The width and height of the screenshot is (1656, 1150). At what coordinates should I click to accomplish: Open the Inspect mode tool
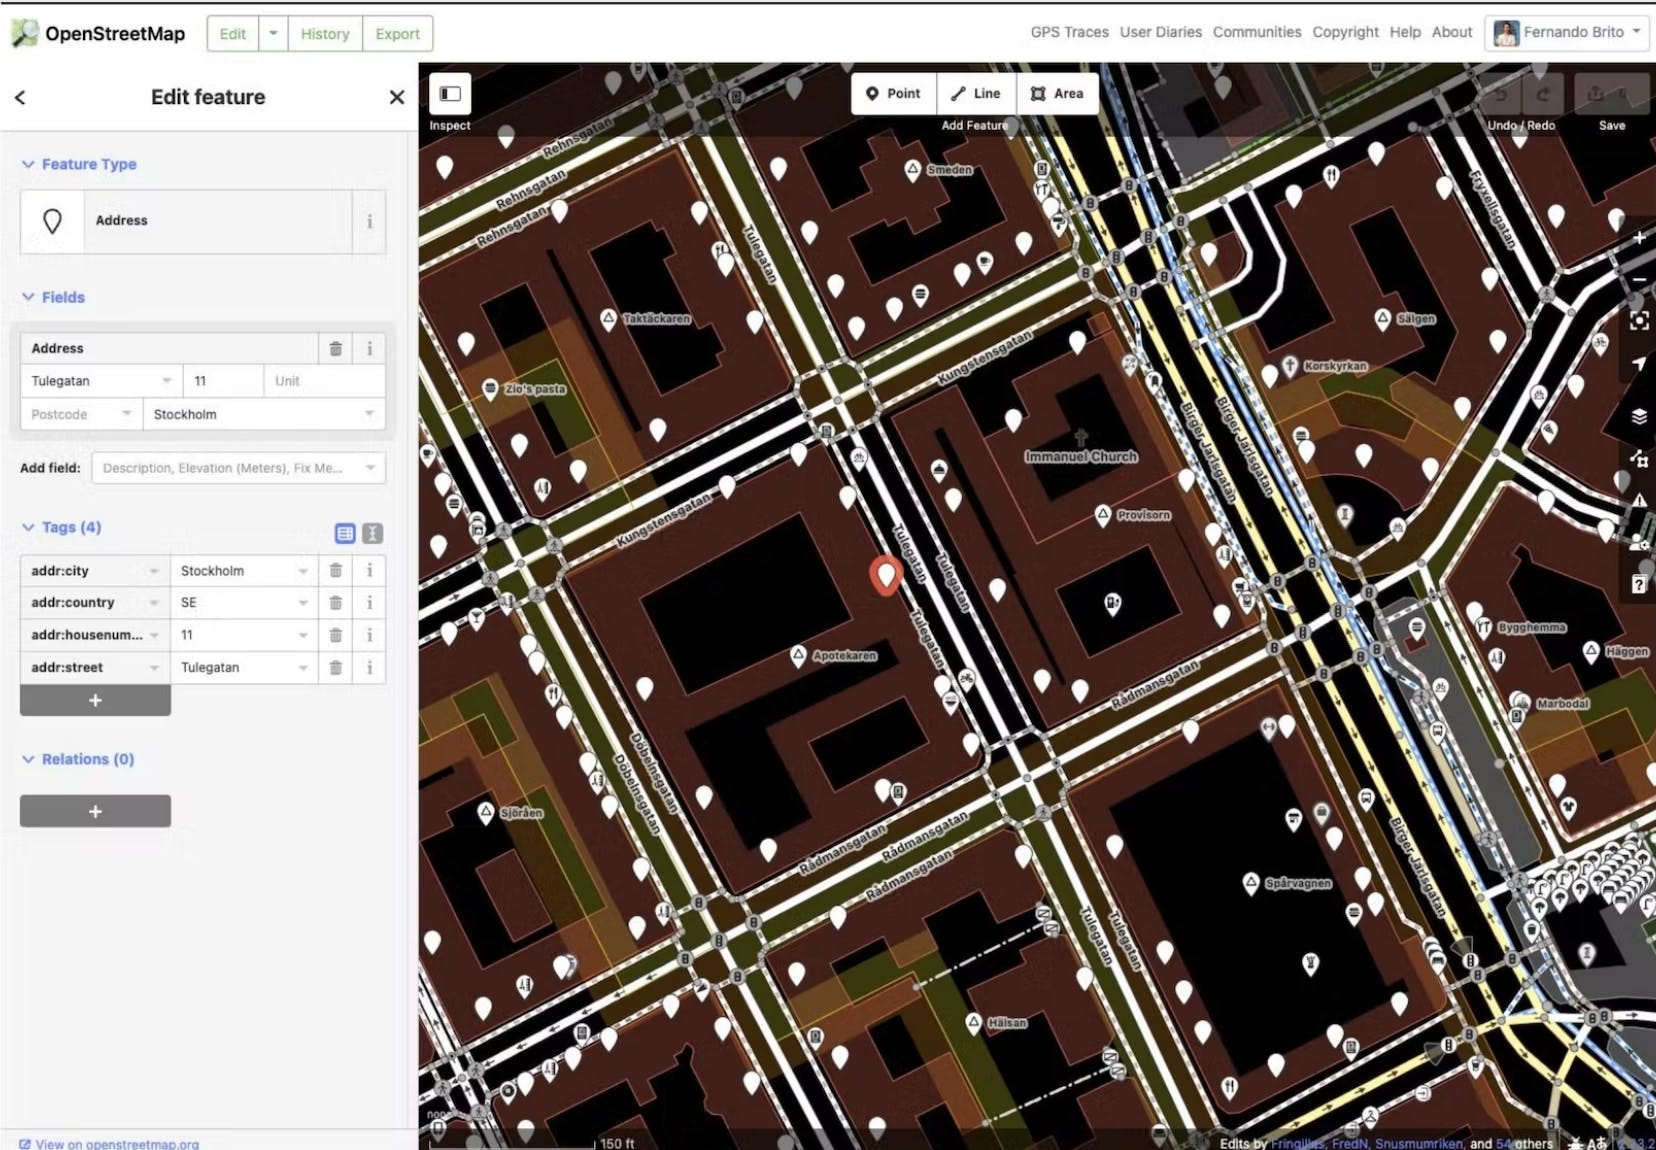click(x=449, y=95)
